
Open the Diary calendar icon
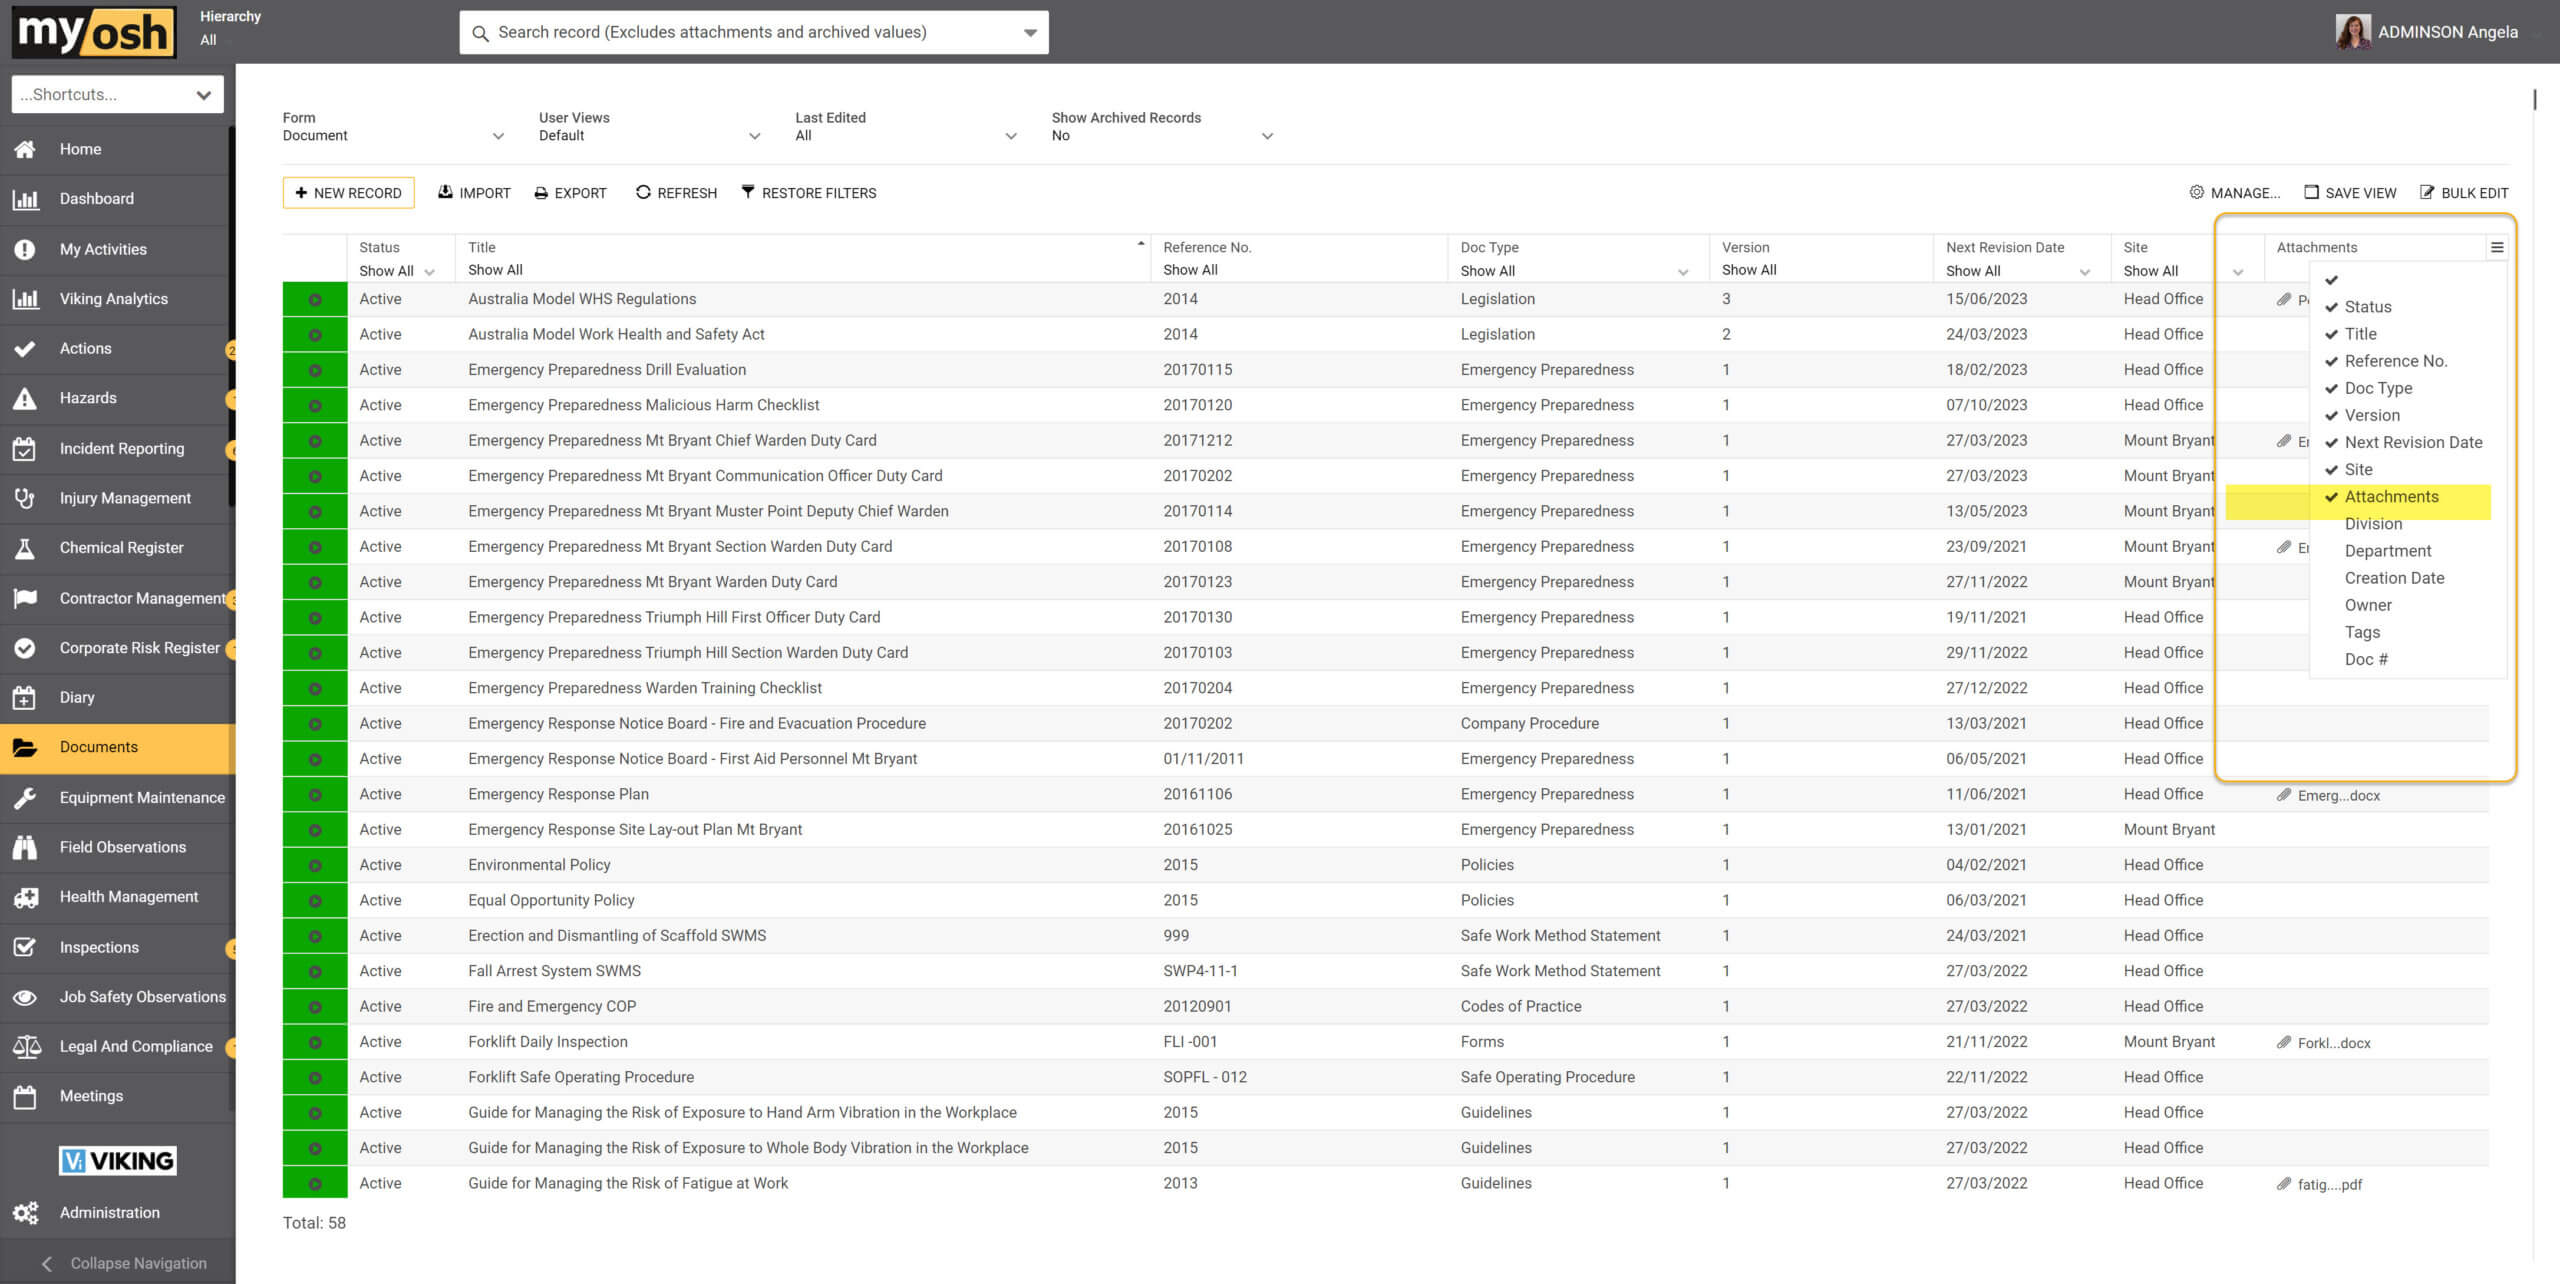26,697
